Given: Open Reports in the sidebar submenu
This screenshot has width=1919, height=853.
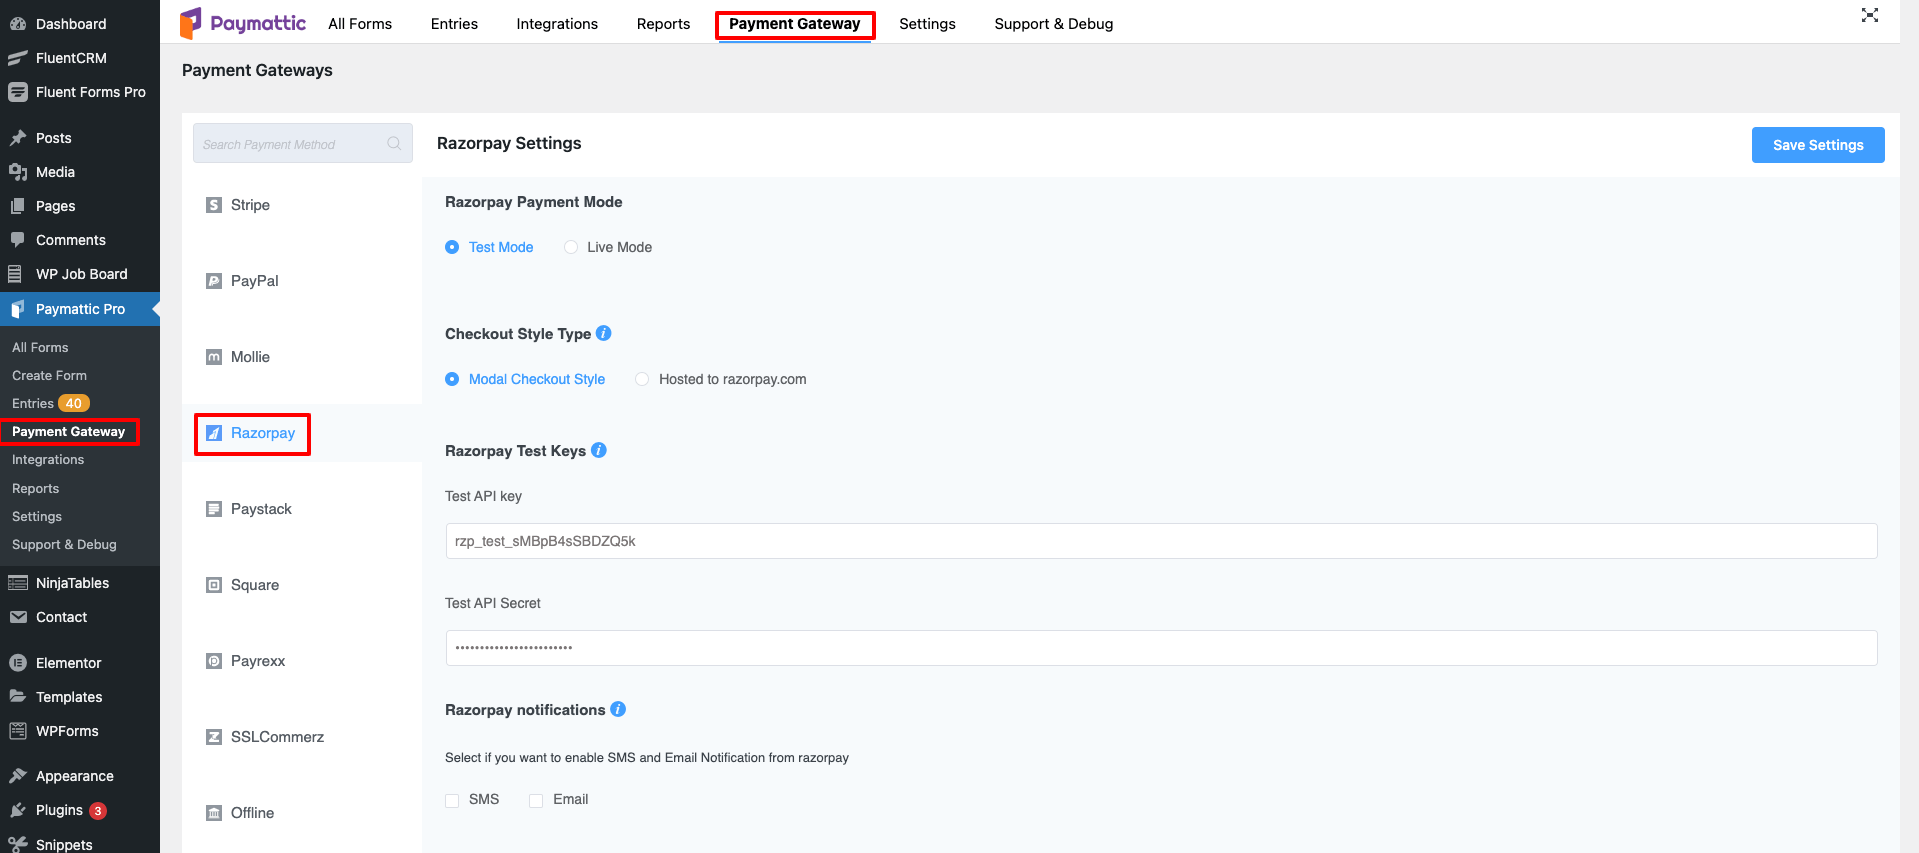Looking at the screenshot, I should 36,489.
